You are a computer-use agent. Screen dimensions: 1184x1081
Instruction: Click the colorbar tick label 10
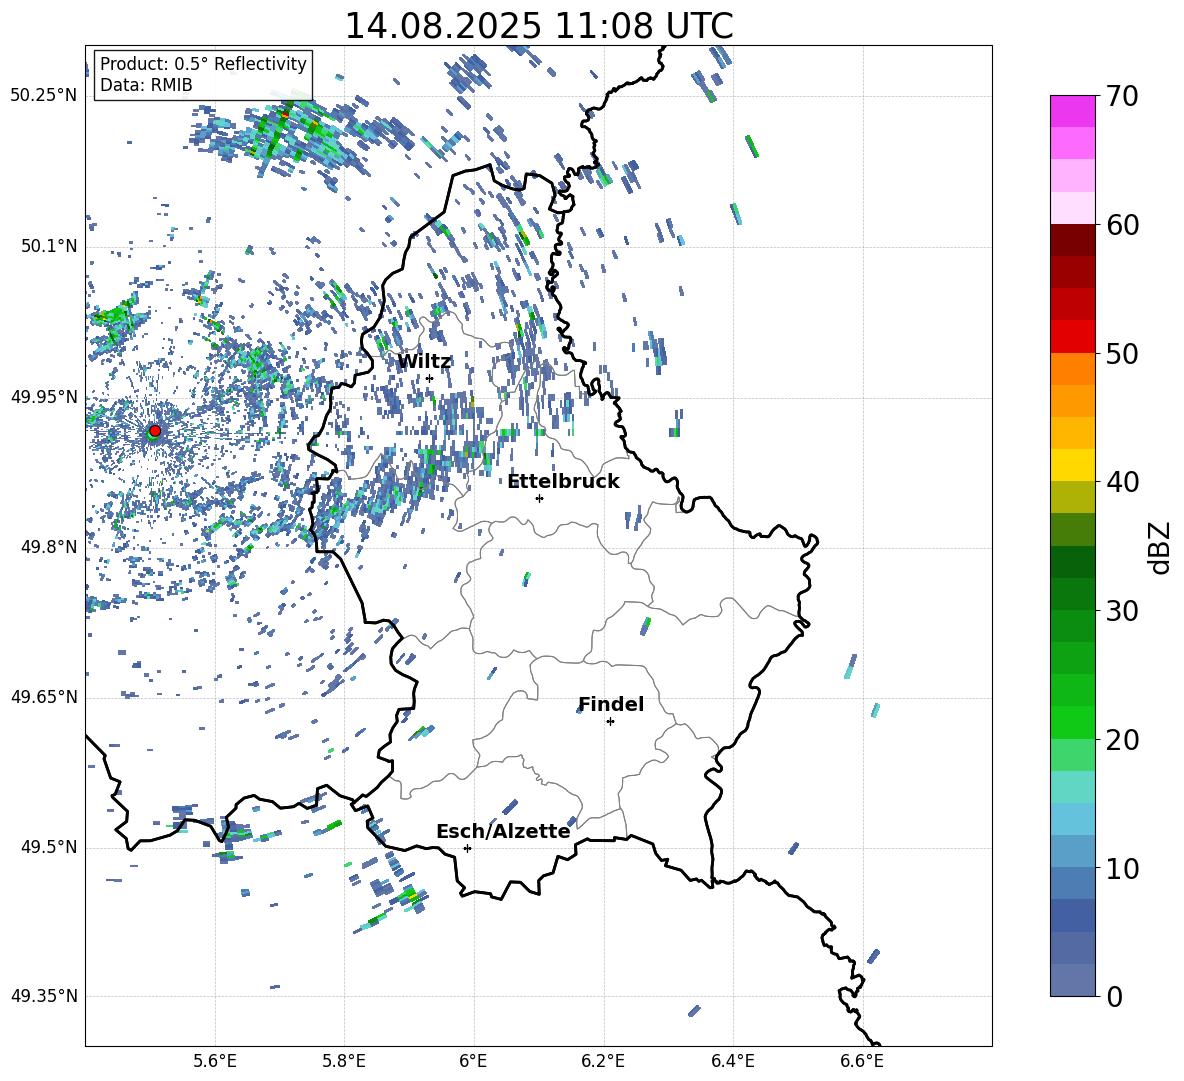pos(1123,868)
